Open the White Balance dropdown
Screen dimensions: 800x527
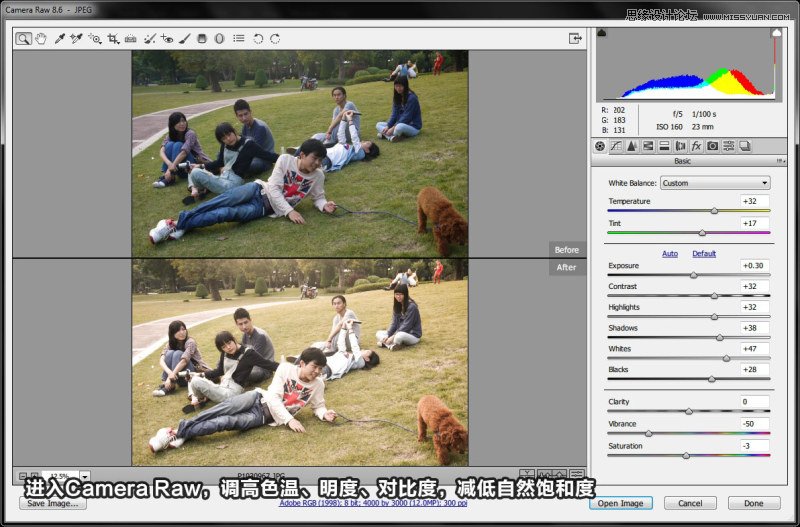click(715, 183)
